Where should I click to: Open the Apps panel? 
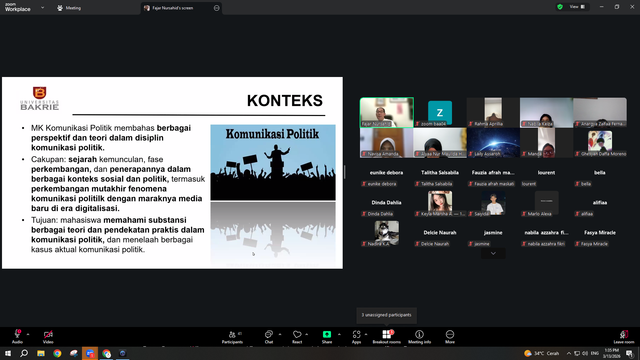356,337
